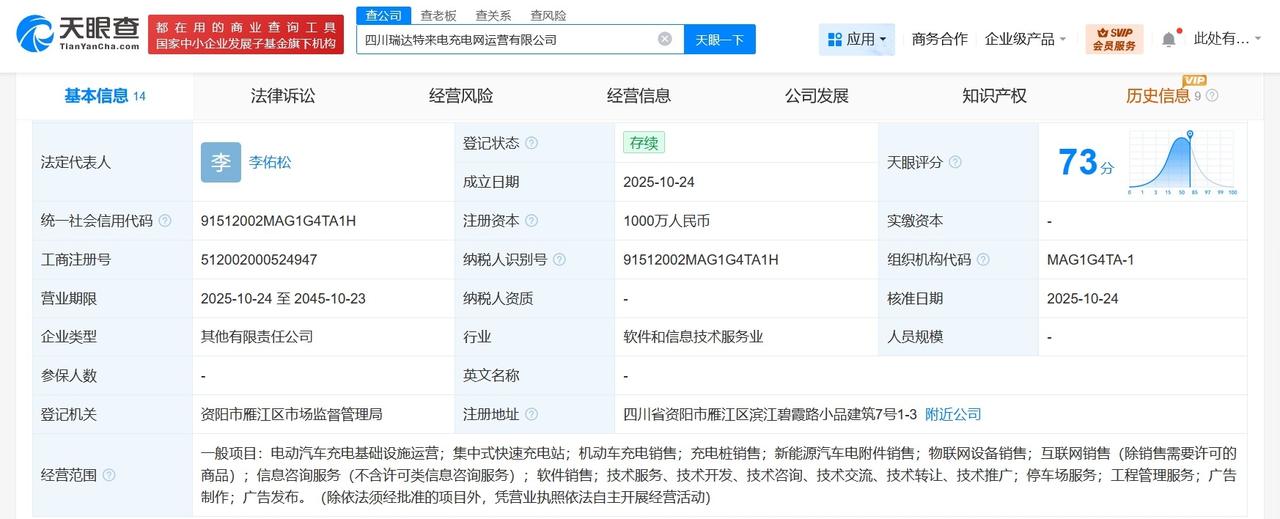Open the 法律诉讼 tab
The image size is (1280, 519).
point(283,96)
